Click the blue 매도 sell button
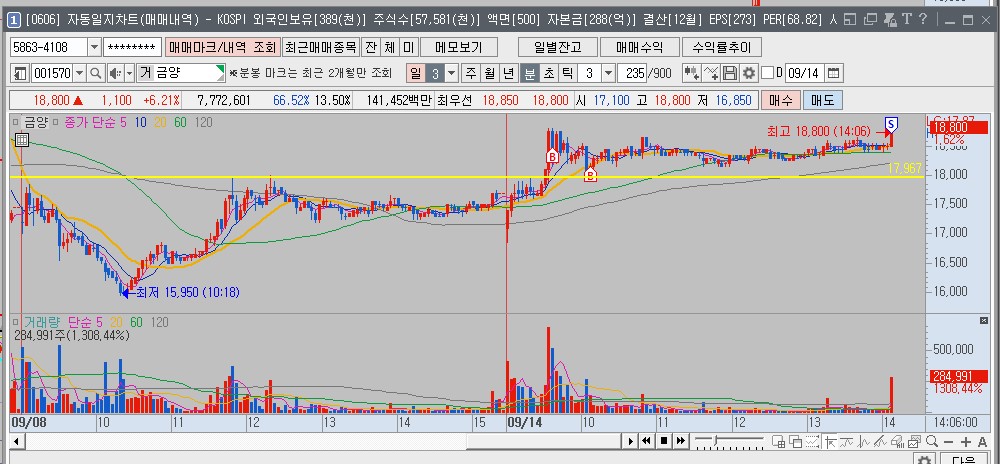Screen dimensions: 1000x464 [822, 100]
